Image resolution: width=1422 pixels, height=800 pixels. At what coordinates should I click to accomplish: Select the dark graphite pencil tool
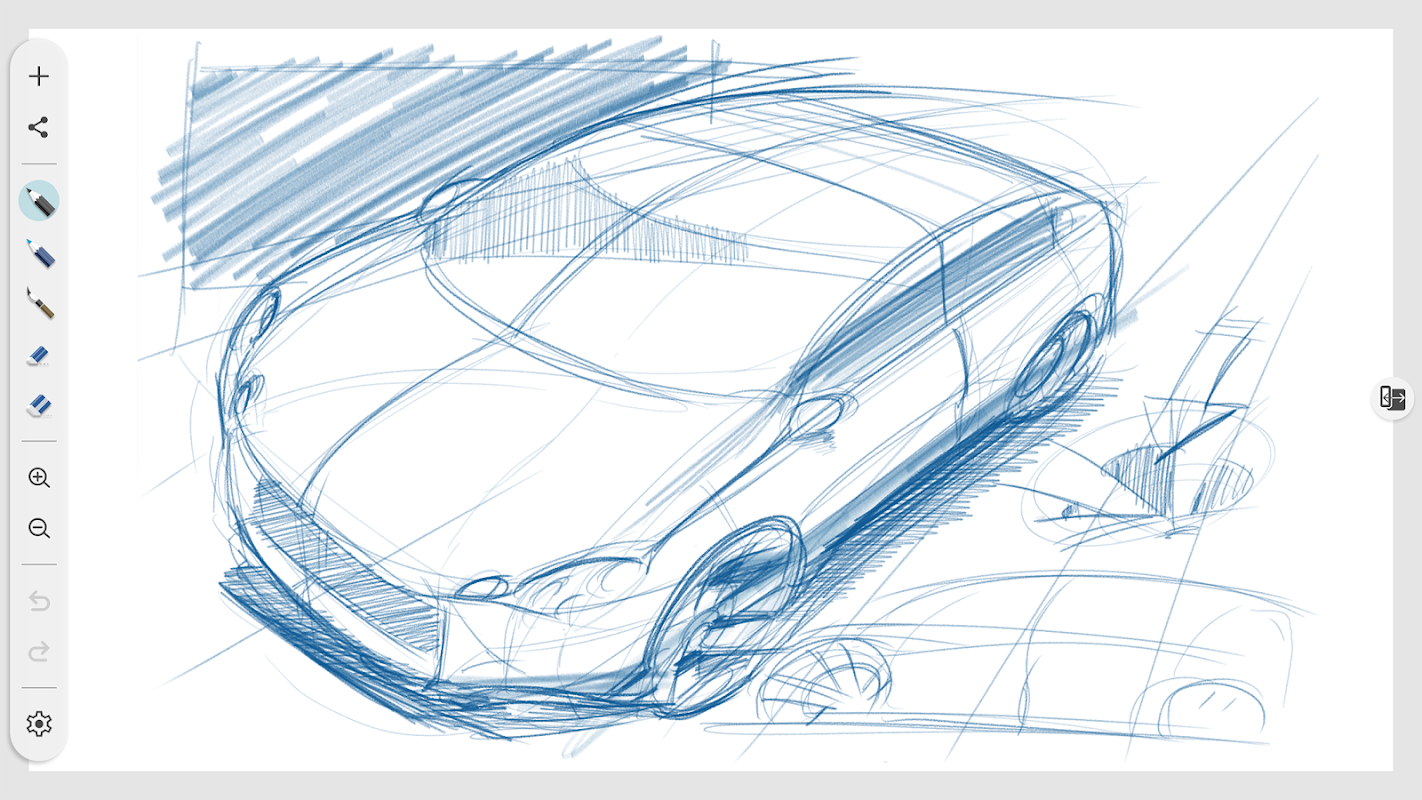click(39, 201)
